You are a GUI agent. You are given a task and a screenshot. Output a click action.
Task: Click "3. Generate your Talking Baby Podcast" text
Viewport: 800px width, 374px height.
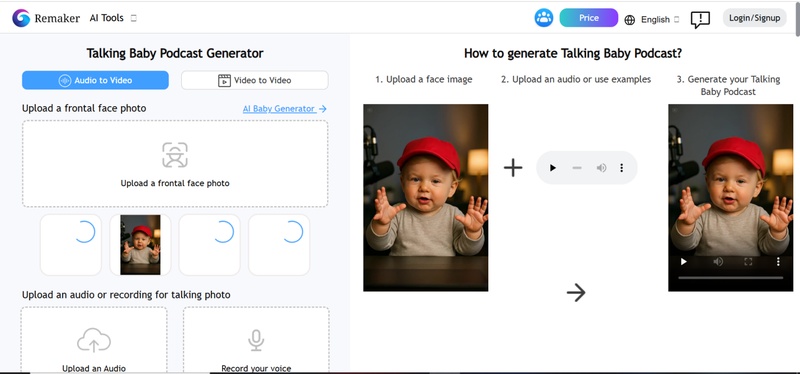(x=728, y=85)
